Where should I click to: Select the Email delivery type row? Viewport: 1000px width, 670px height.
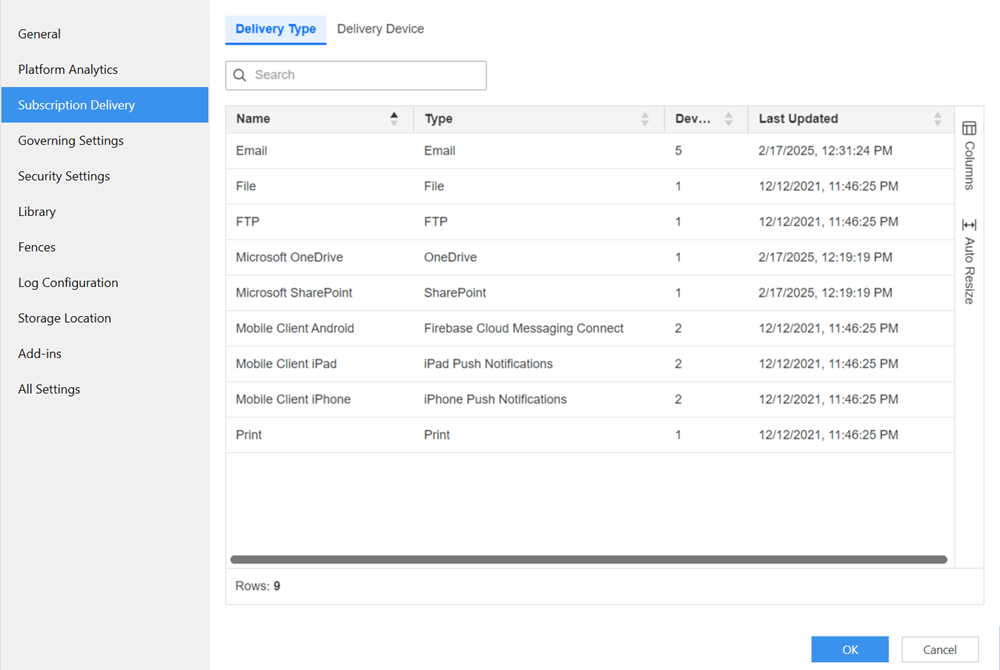(252, 151)
